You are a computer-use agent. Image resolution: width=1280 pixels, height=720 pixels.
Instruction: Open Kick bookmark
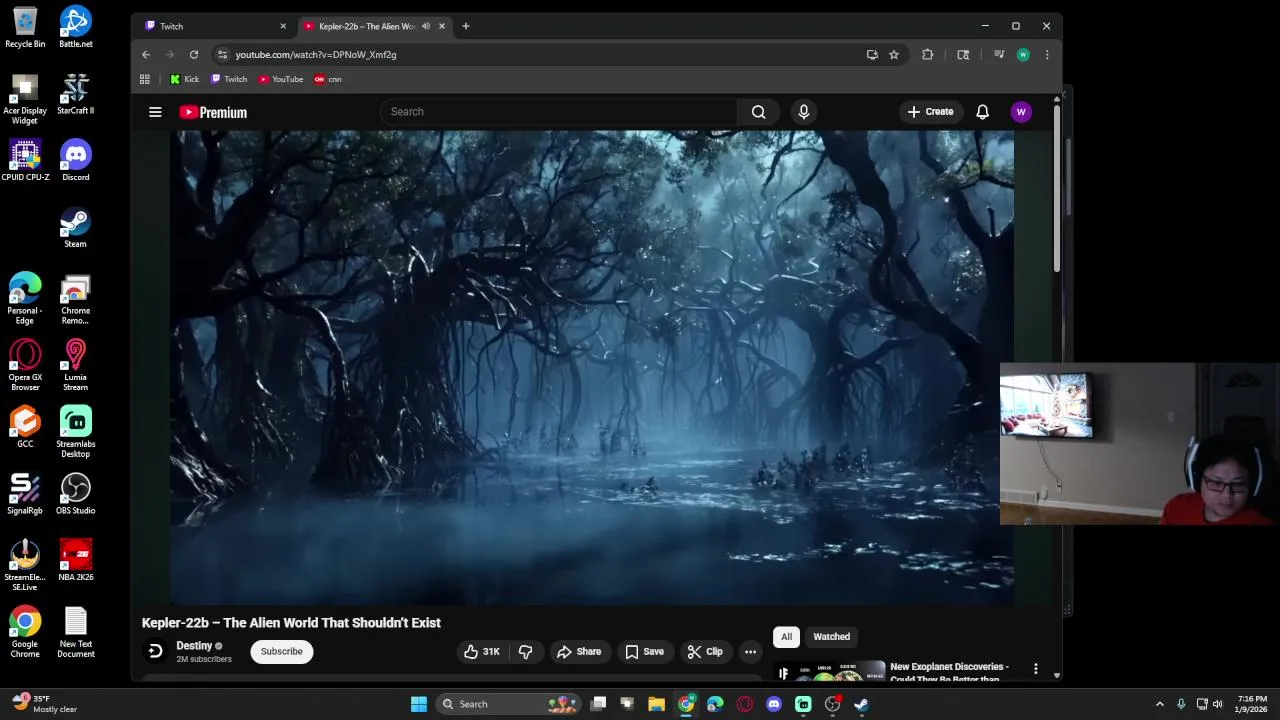tap(184, 79)
